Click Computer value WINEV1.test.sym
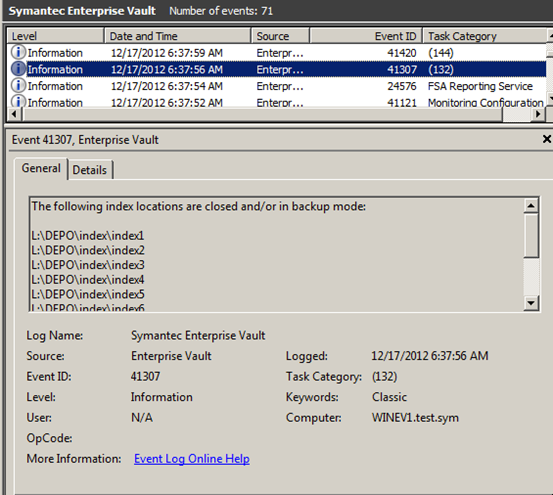Image resolution: width=553 pixels, height=495 pixels. click(415, 418)
